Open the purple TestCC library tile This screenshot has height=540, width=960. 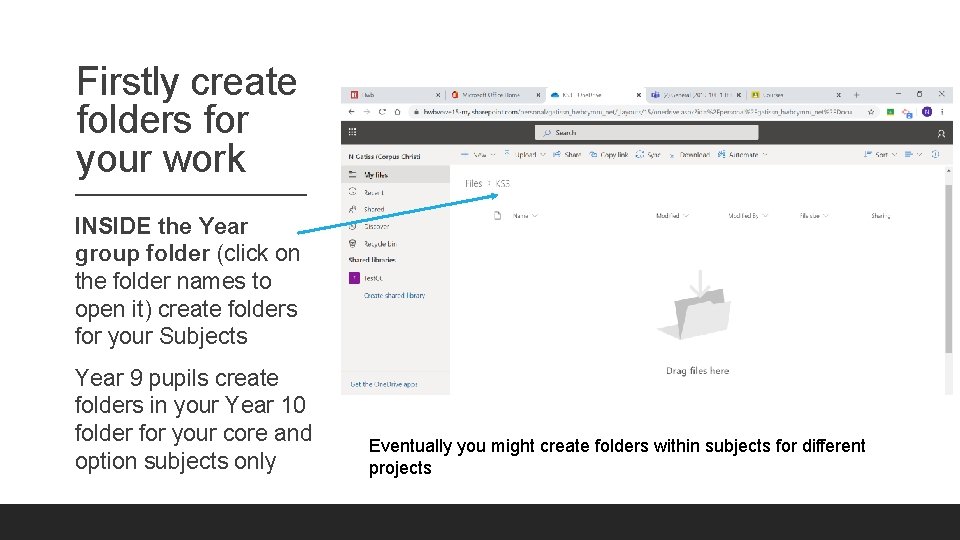point(354,278)
